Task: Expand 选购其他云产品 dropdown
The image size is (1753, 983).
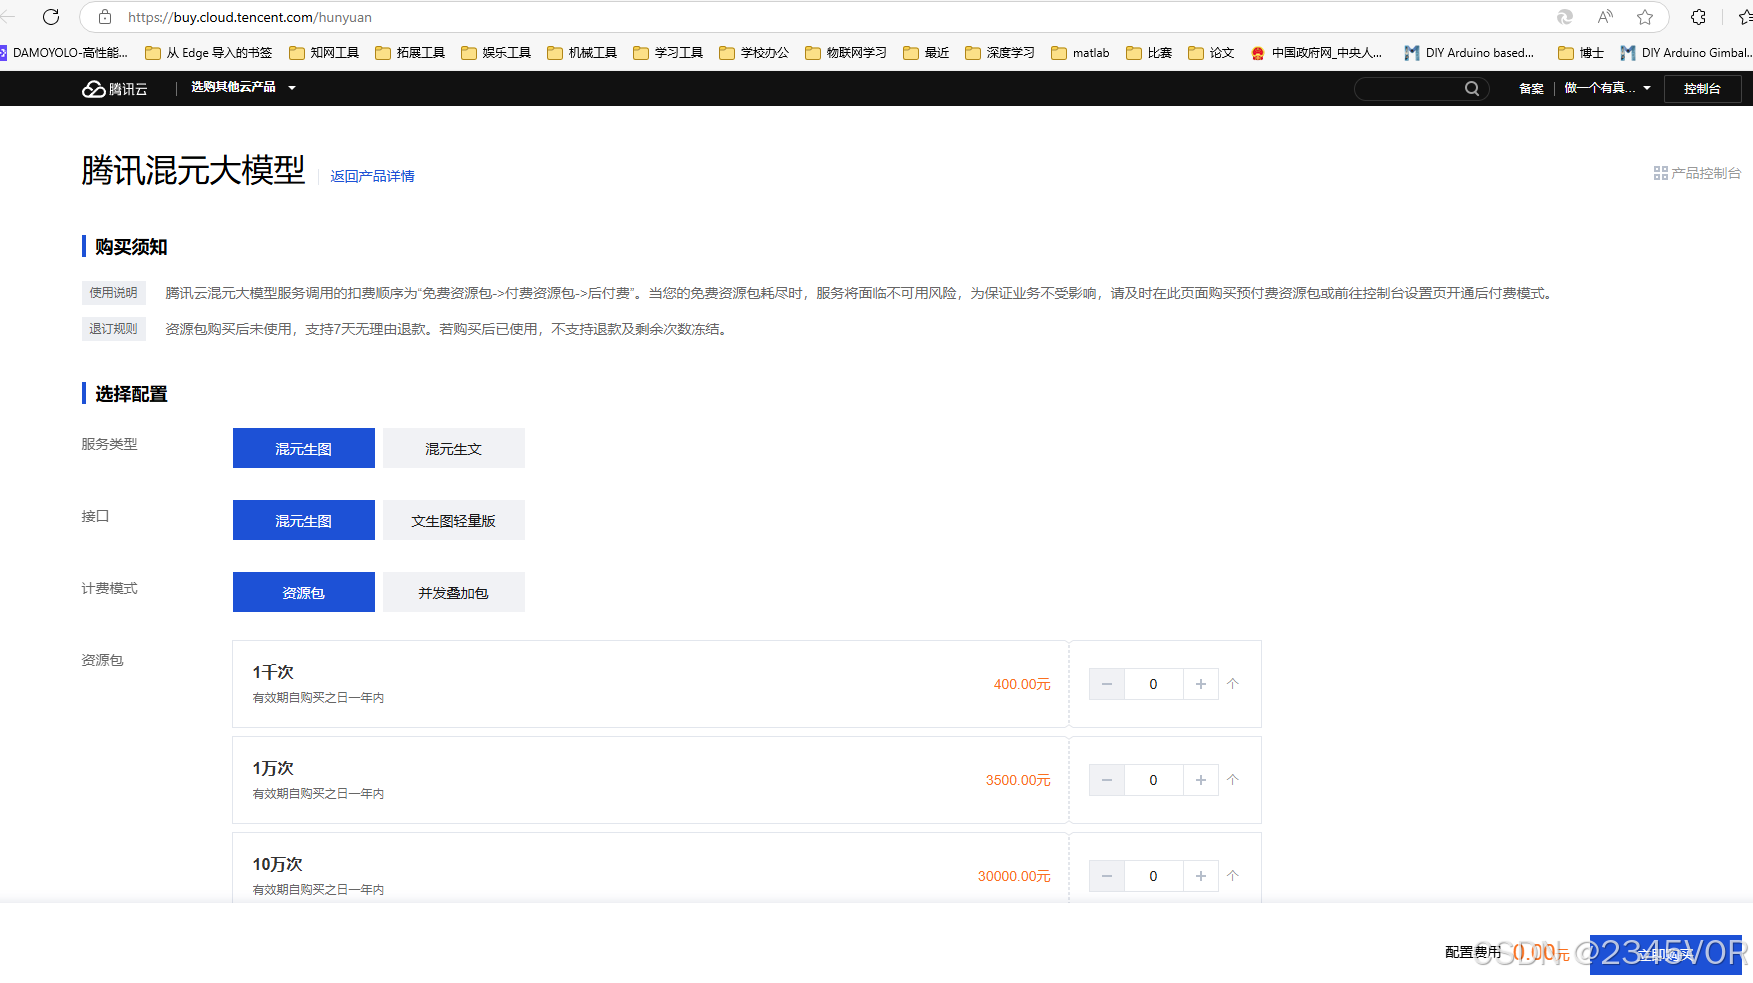Action: tap(243, 88)
